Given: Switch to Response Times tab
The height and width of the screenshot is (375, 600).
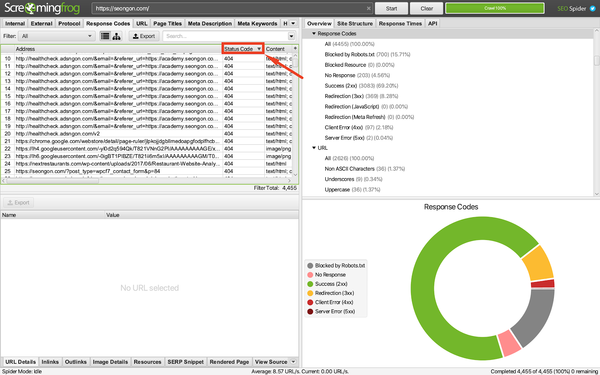Looking at the screenshot, I should coord(400,23).
